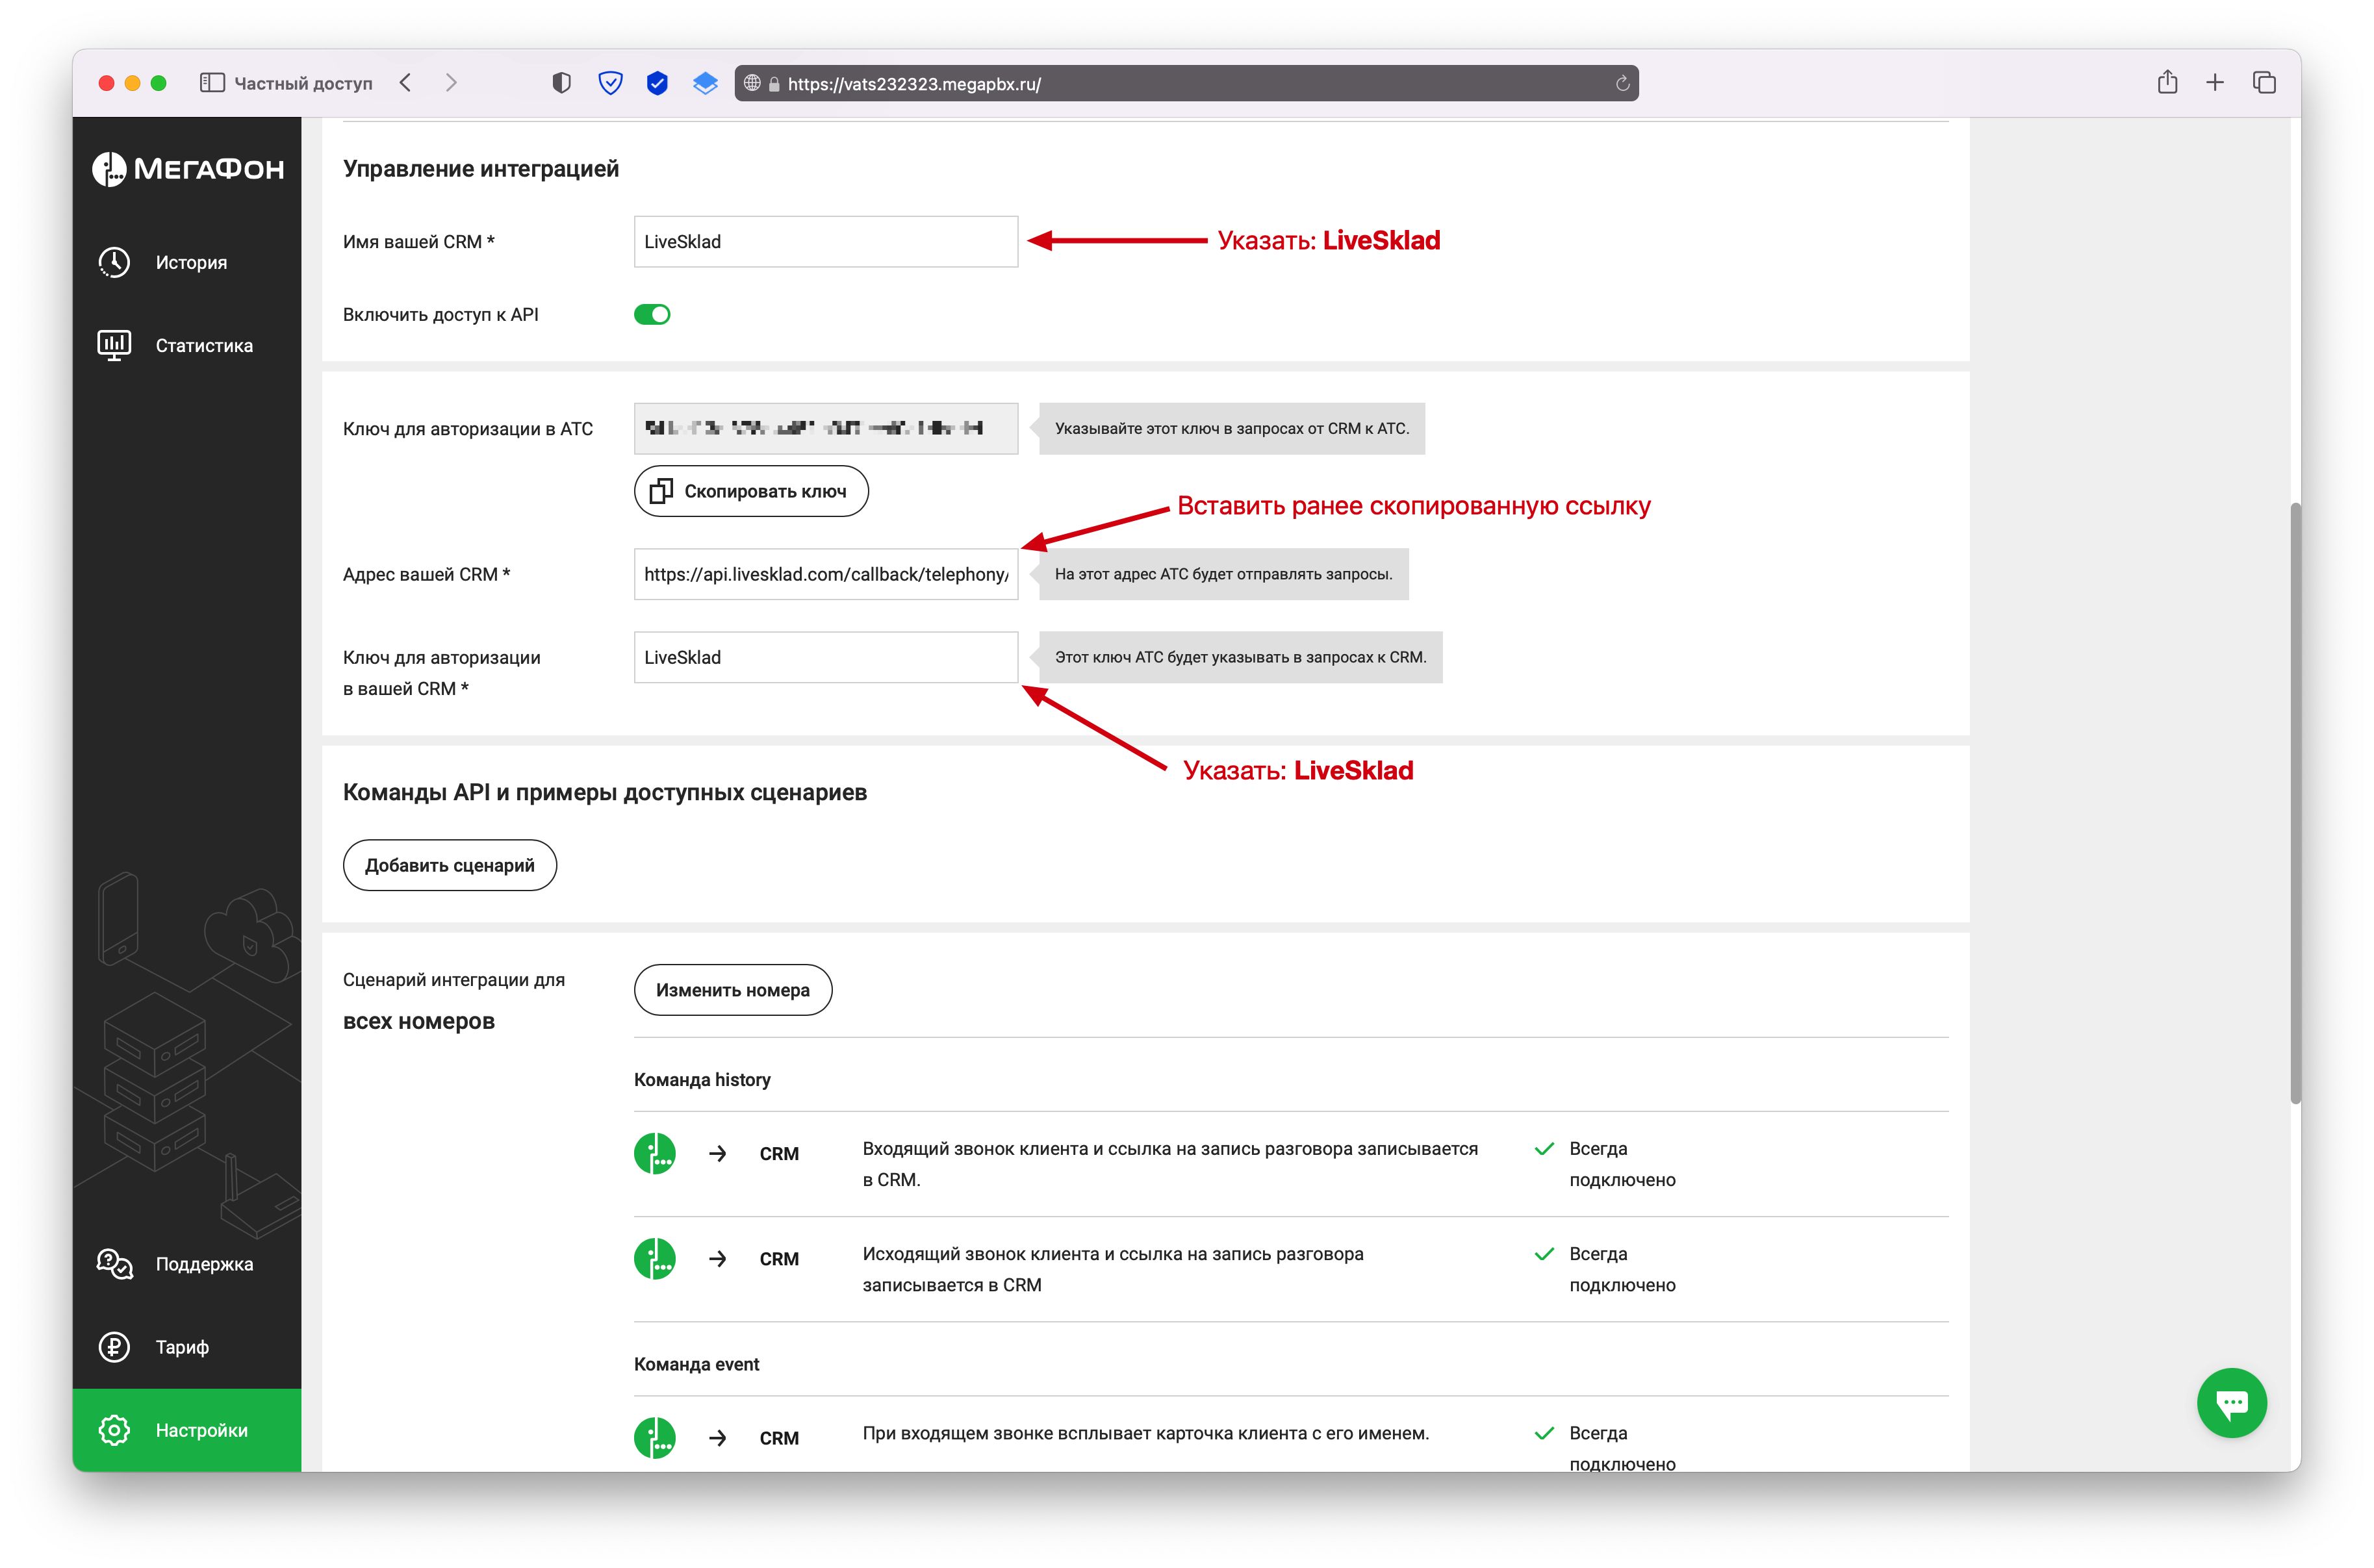Screen dimensions: 2374x1568
Task: Open the Статистика sidebar section
Action: pyautogui.click(x=187, y=345)
